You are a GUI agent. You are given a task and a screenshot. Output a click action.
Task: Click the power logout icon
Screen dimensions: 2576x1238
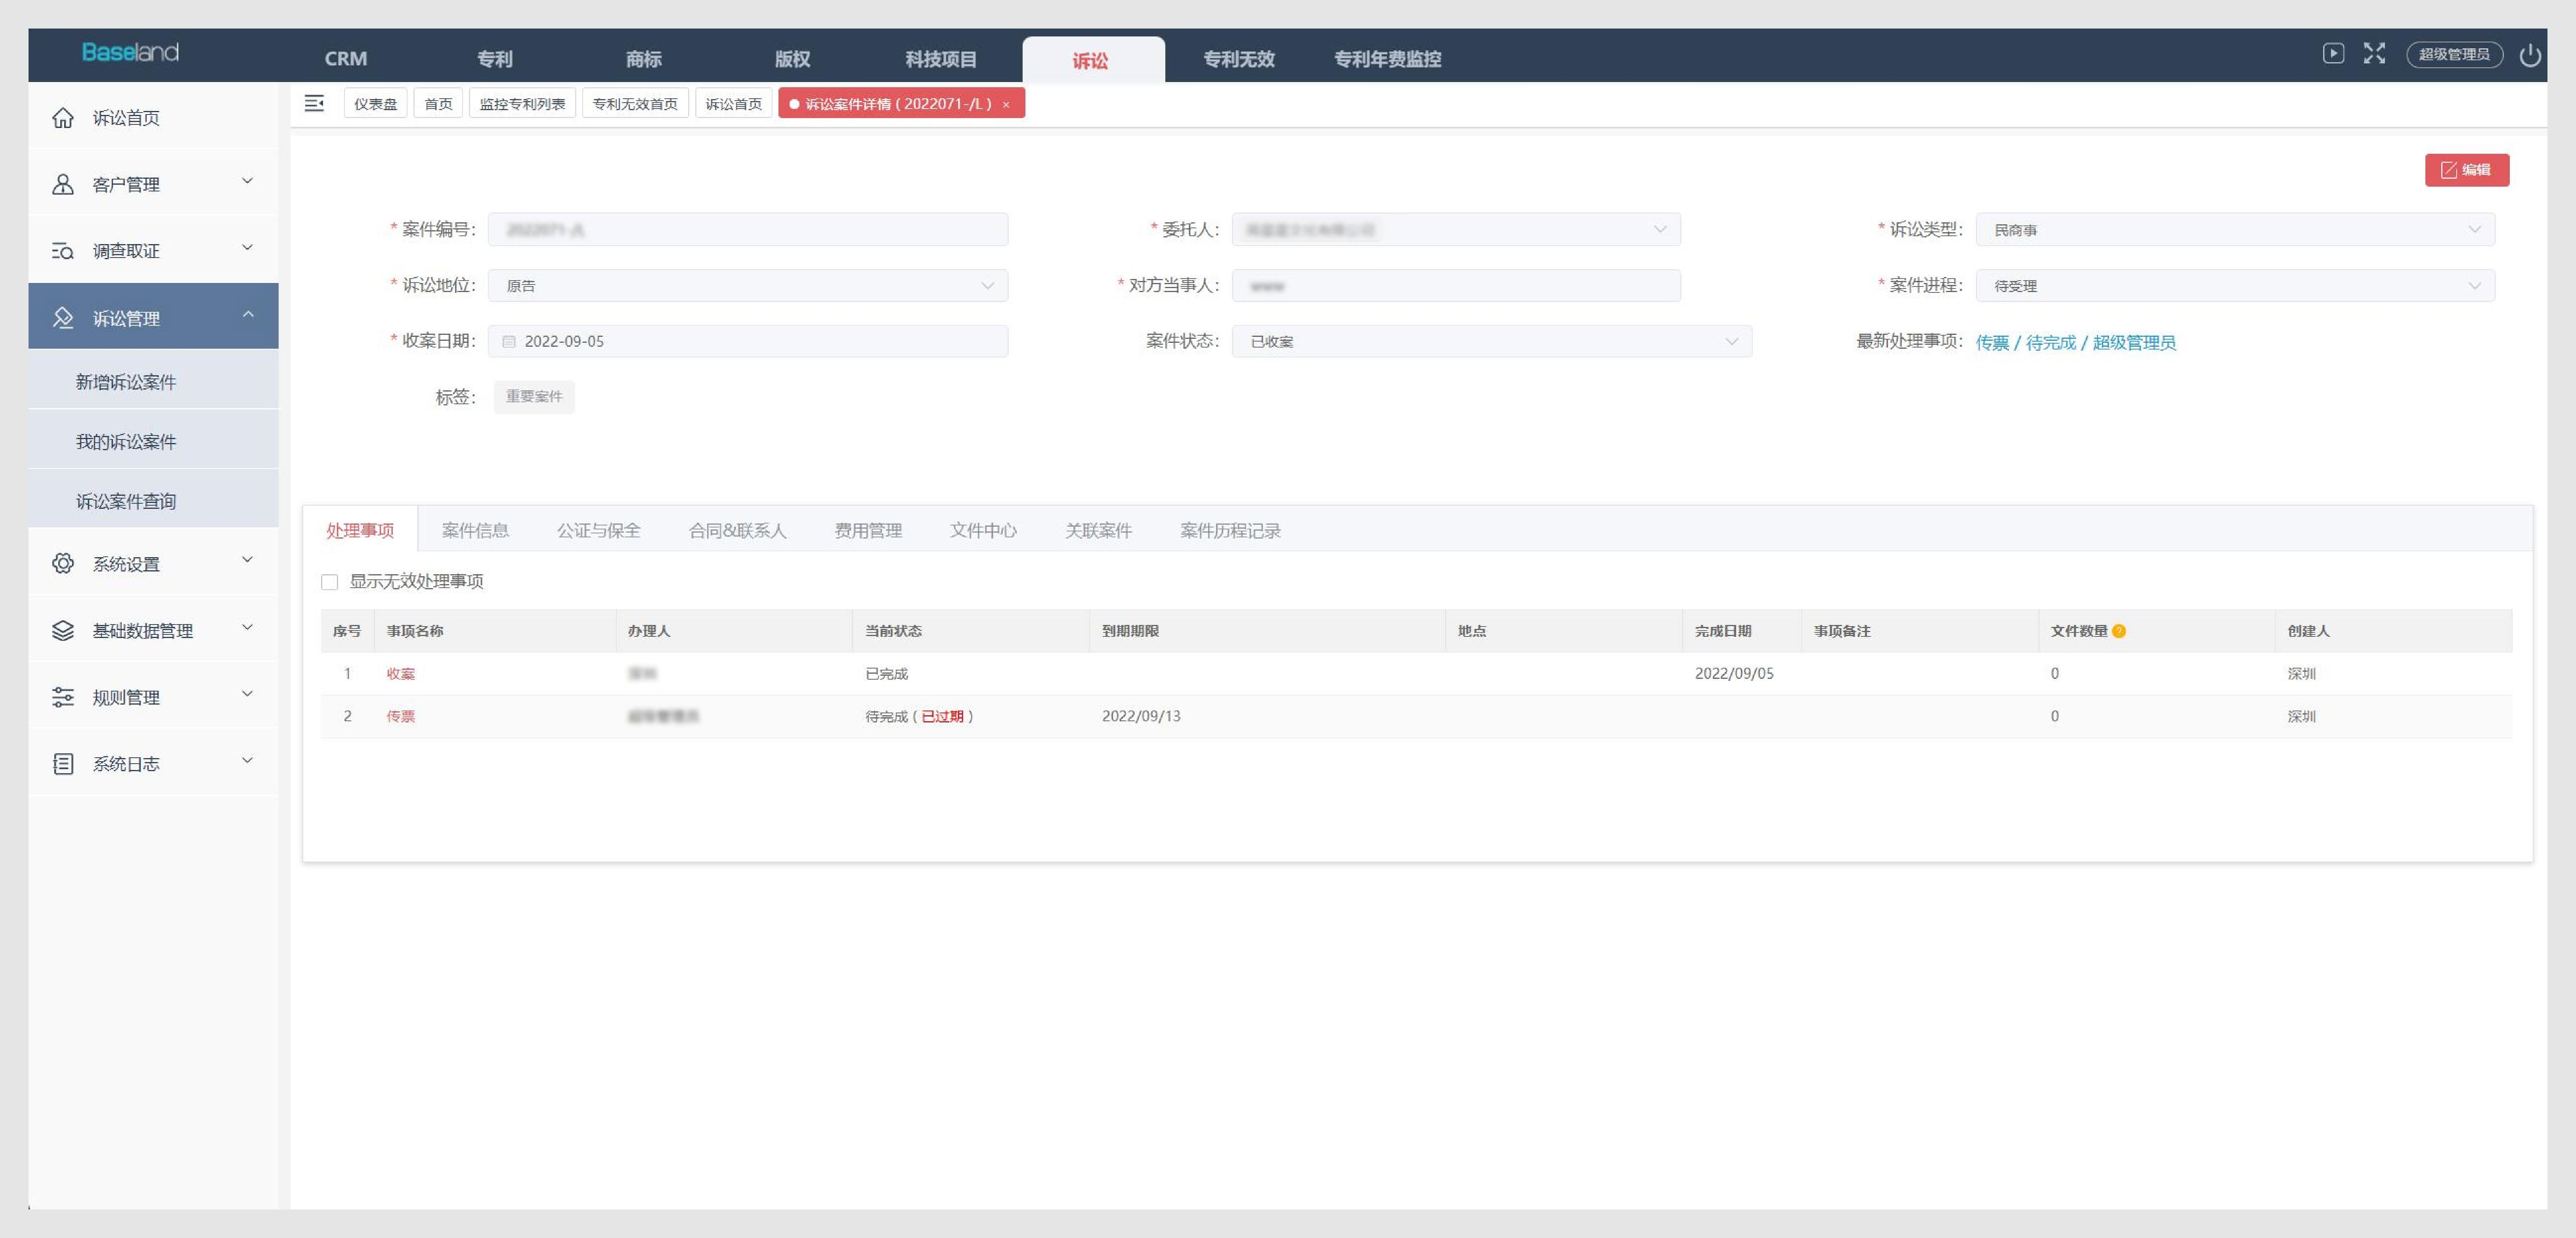coord(2530,55)
